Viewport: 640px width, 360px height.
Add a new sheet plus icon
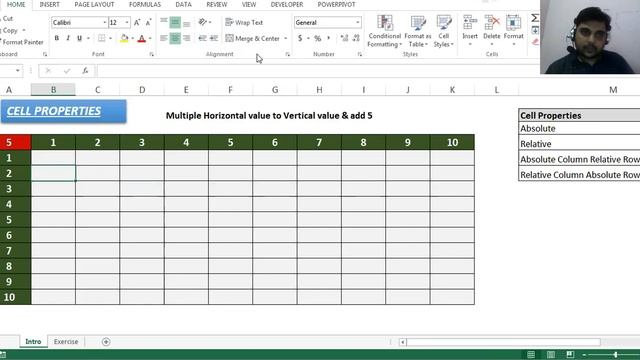click(106, 342)
